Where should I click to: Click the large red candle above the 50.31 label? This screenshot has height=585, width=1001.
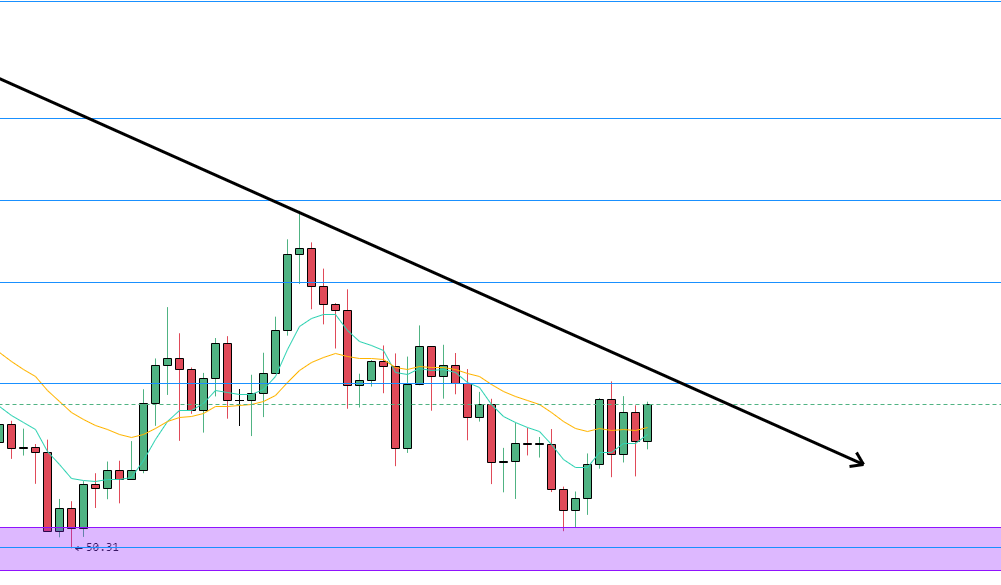click(x=47, y=490)
